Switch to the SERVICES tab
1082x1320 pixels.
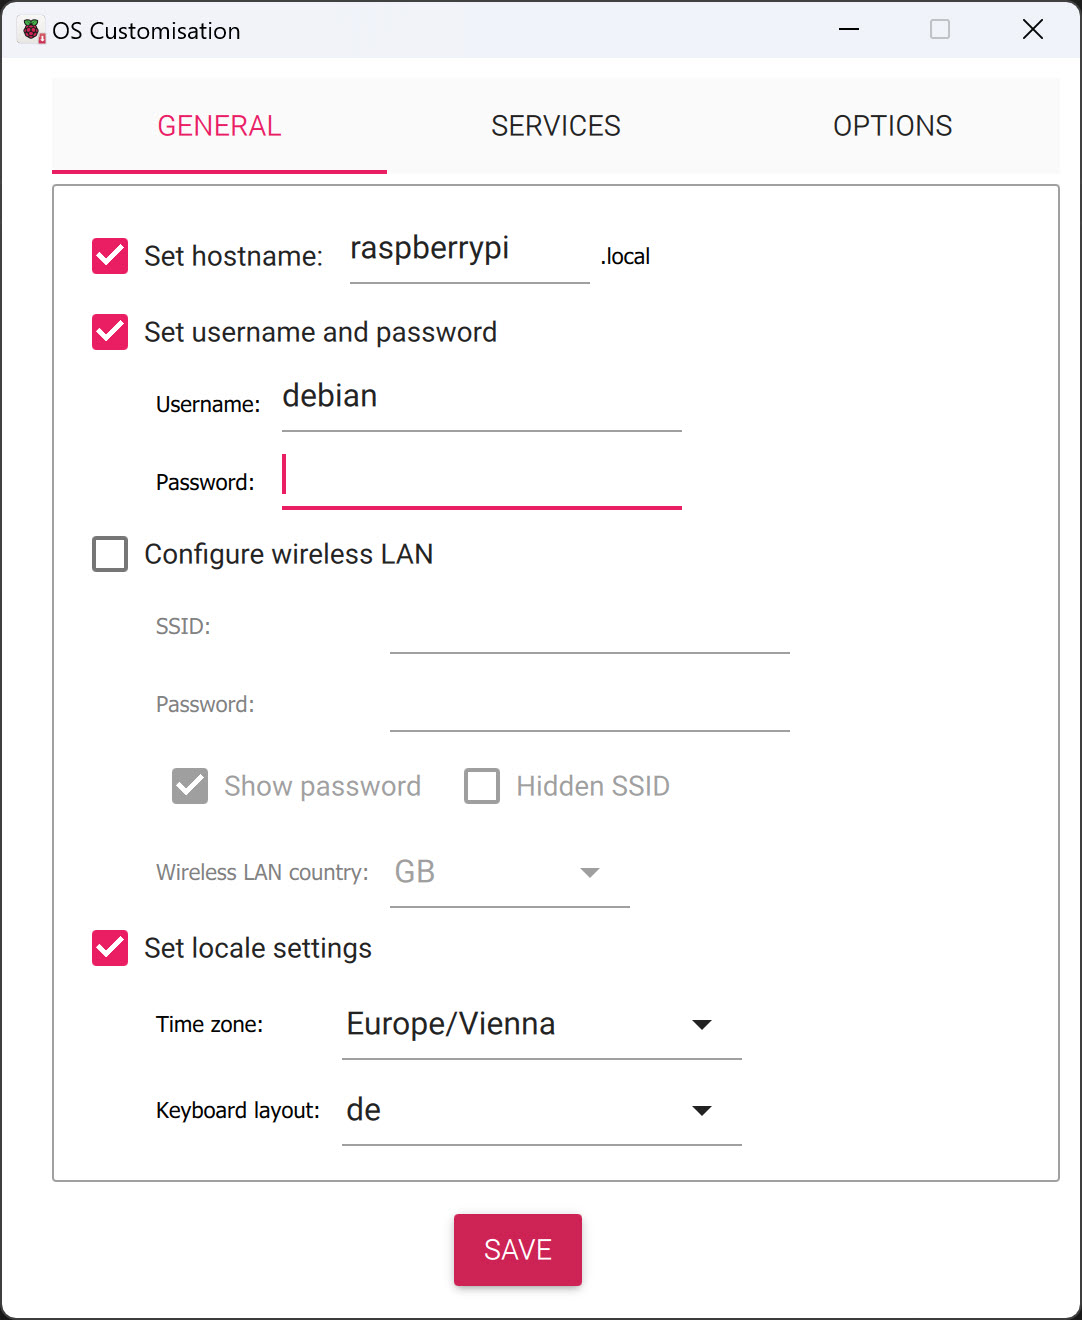point(555,125)
